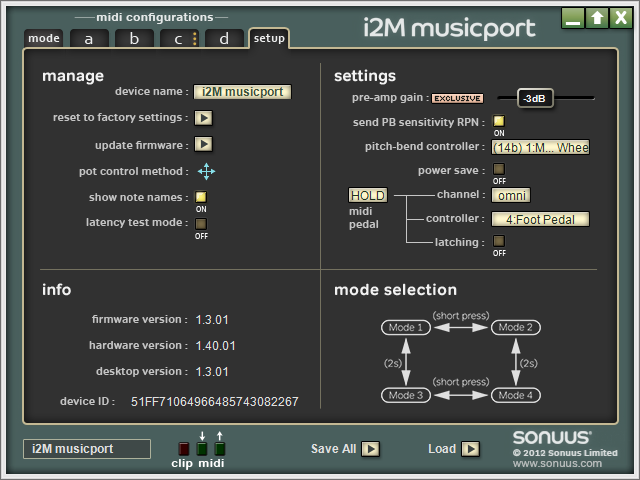Screen dimensions: 640x480
Task: Open midi configuration tab b
Action: (x=134, y=38)
